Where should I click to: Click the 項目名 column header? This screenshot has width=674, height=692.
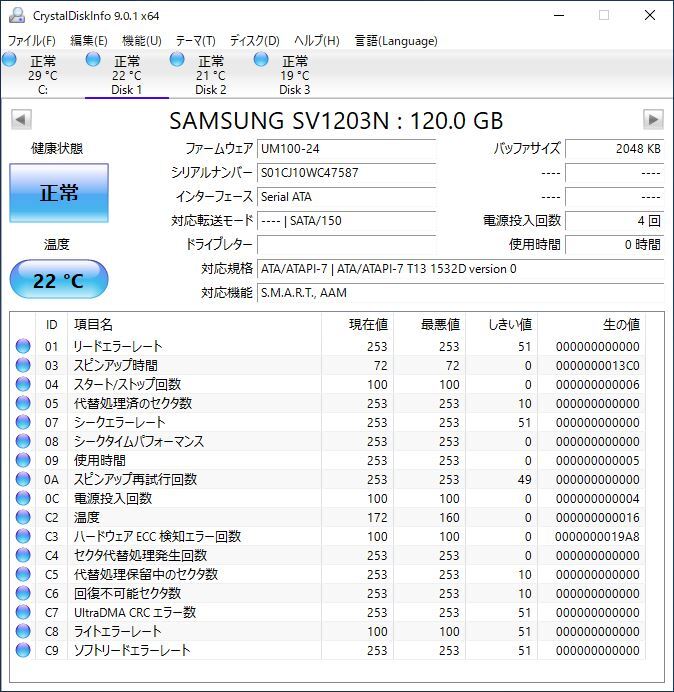tap(194, 324)
